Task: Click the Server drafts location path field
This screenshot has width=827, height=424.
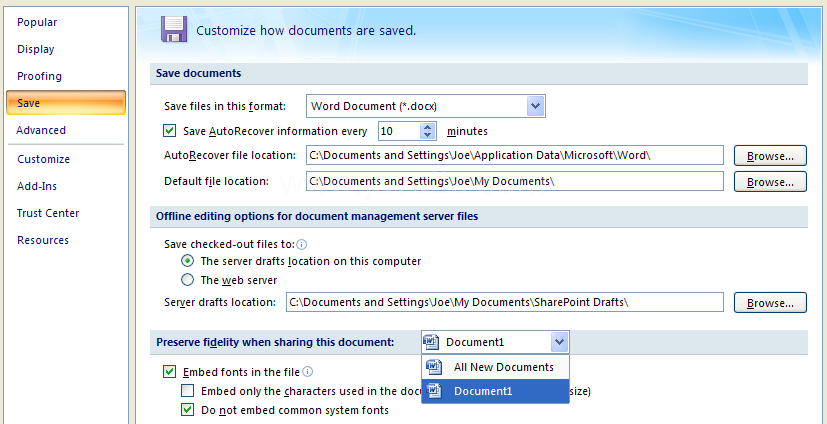Action: [505, 302]
